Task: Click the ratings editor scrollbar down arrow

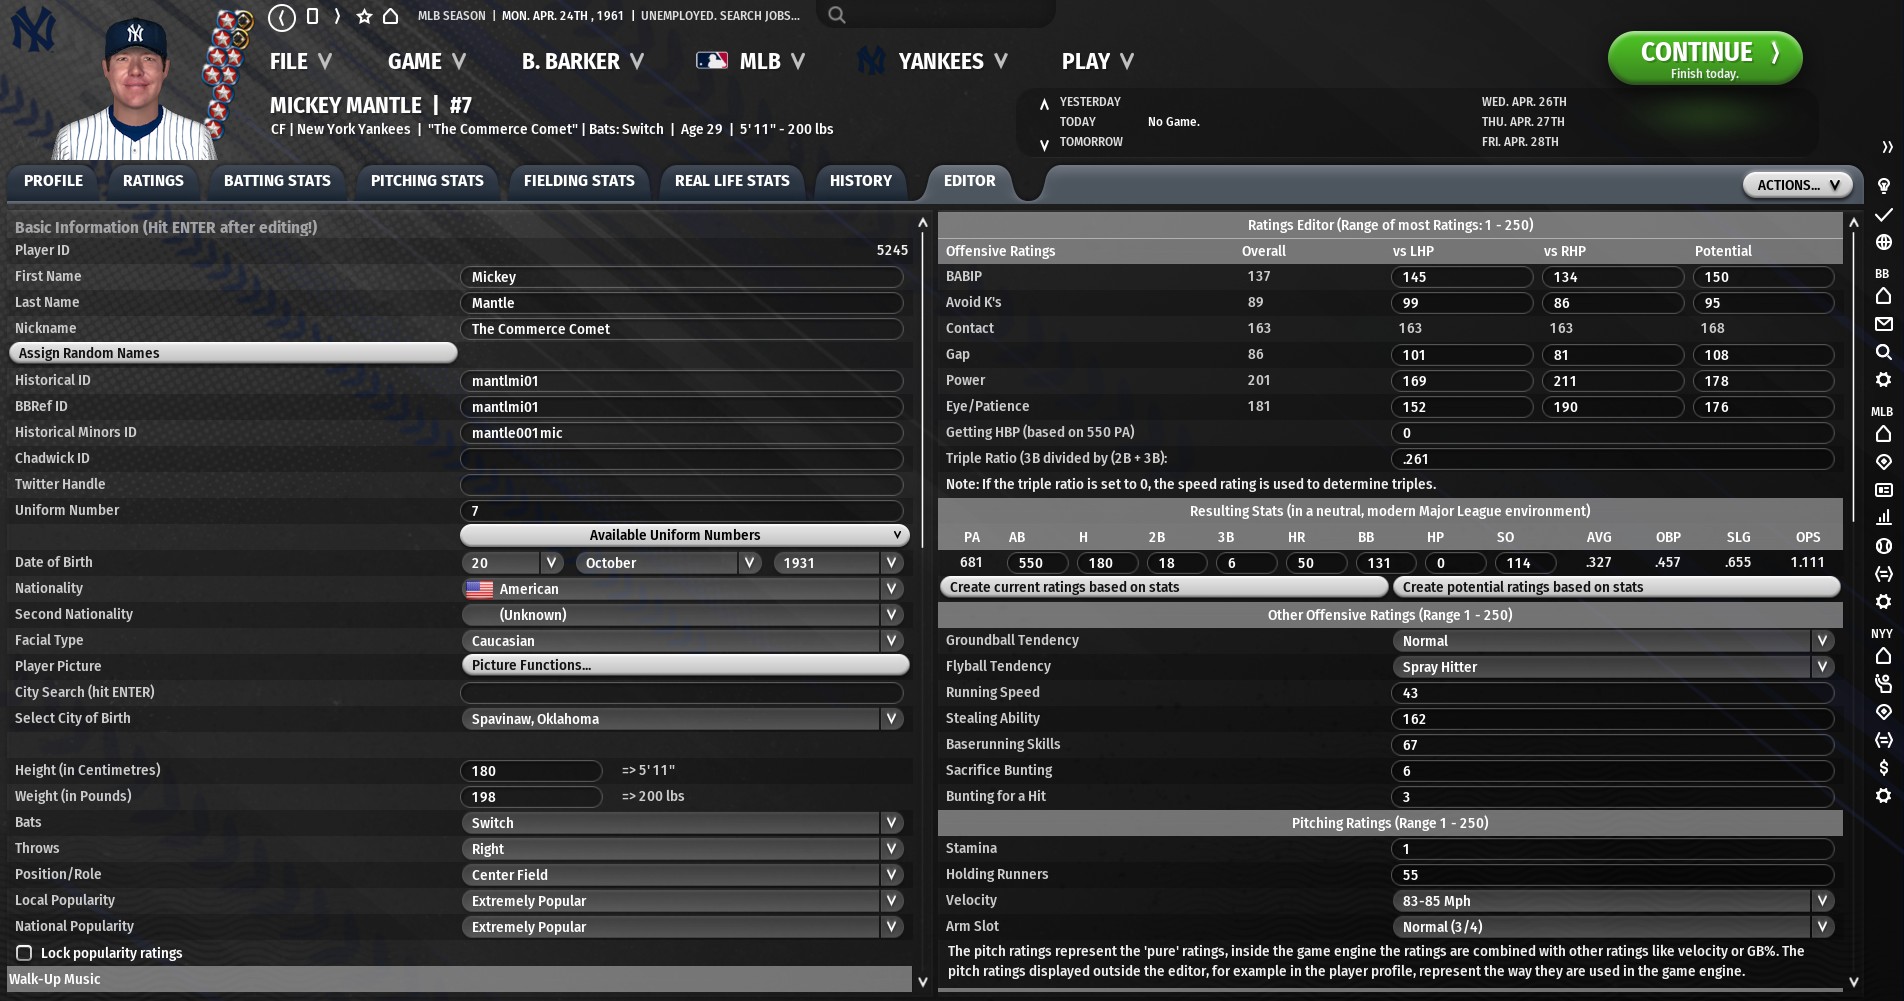Action: [1853, 981]
